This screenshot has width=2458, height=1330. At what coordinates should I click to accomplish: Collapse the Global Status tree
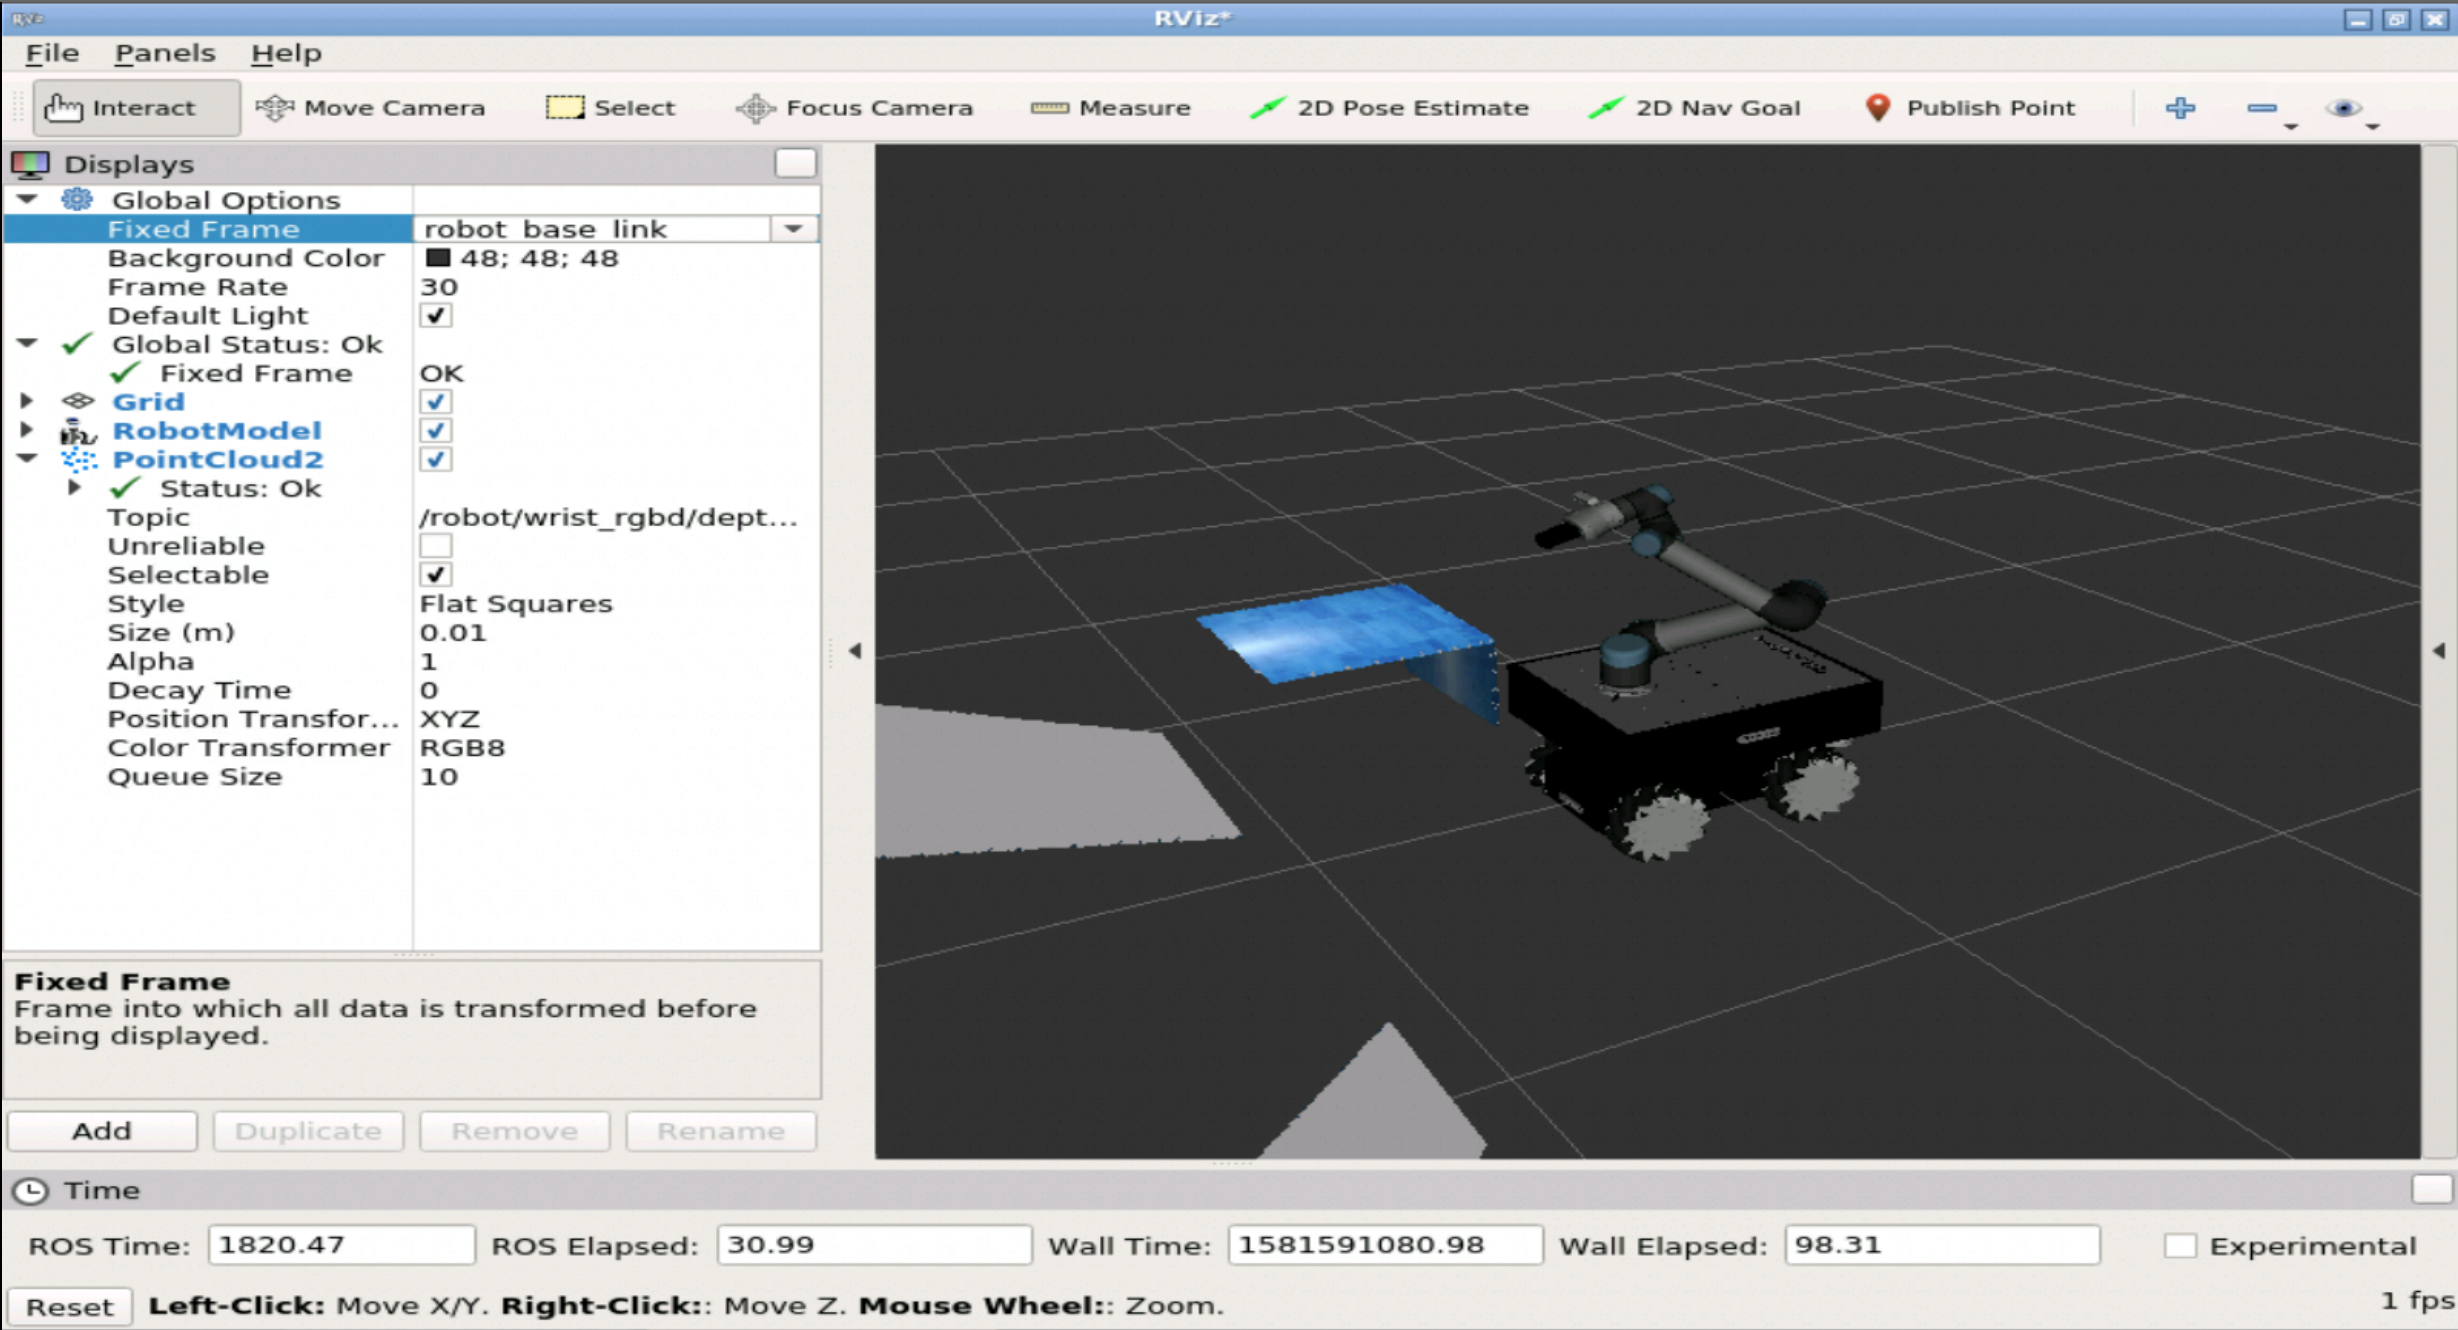coord(27,343)
